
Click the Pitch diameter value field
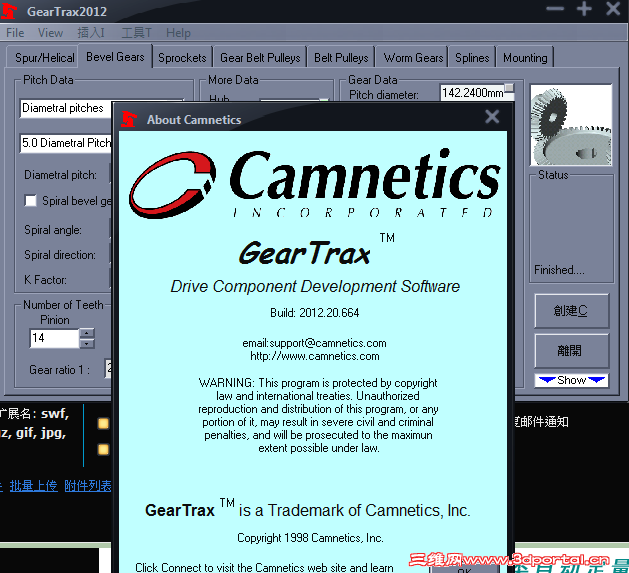click(472, 93)
